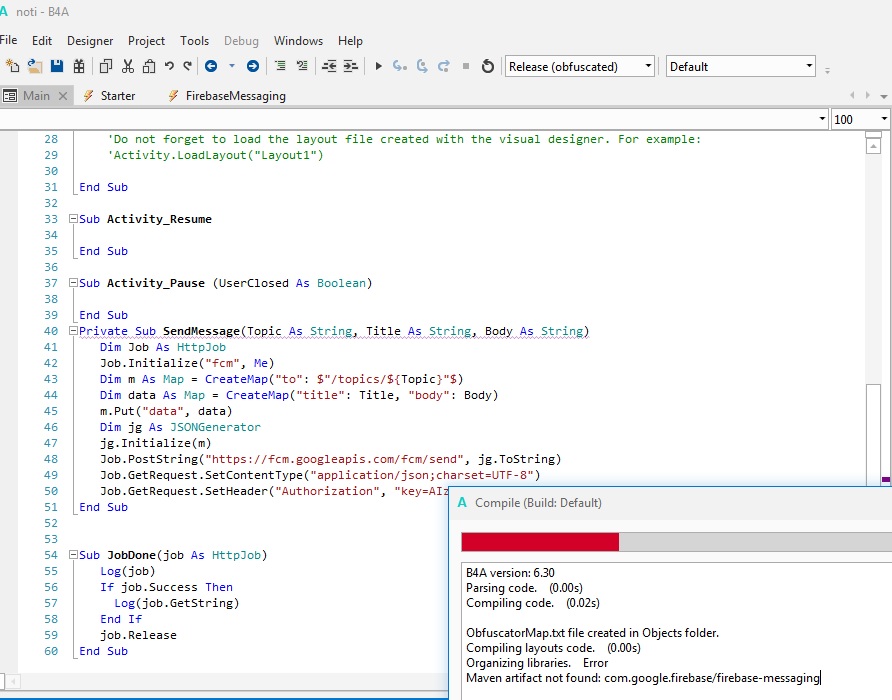The image size is (892, 700).
Task: Switch to the FirebaseMessaging tab
Action: 236,96
